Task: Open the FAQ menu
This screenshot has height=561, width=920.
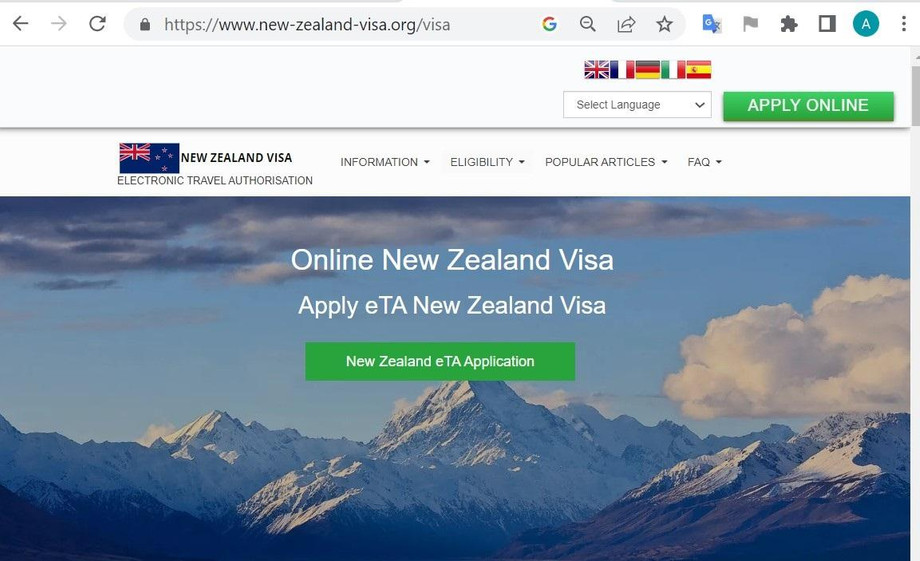Action: 704,162
